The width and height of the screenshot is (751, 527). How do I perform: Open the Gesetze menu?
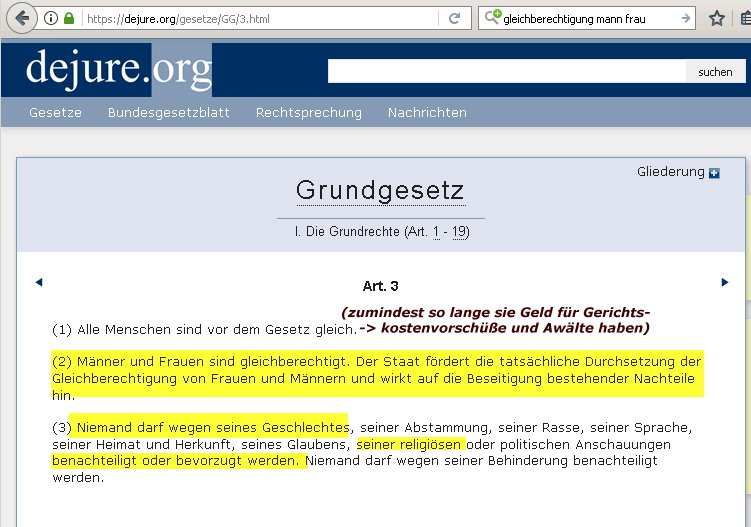click(x=55, y=113)
